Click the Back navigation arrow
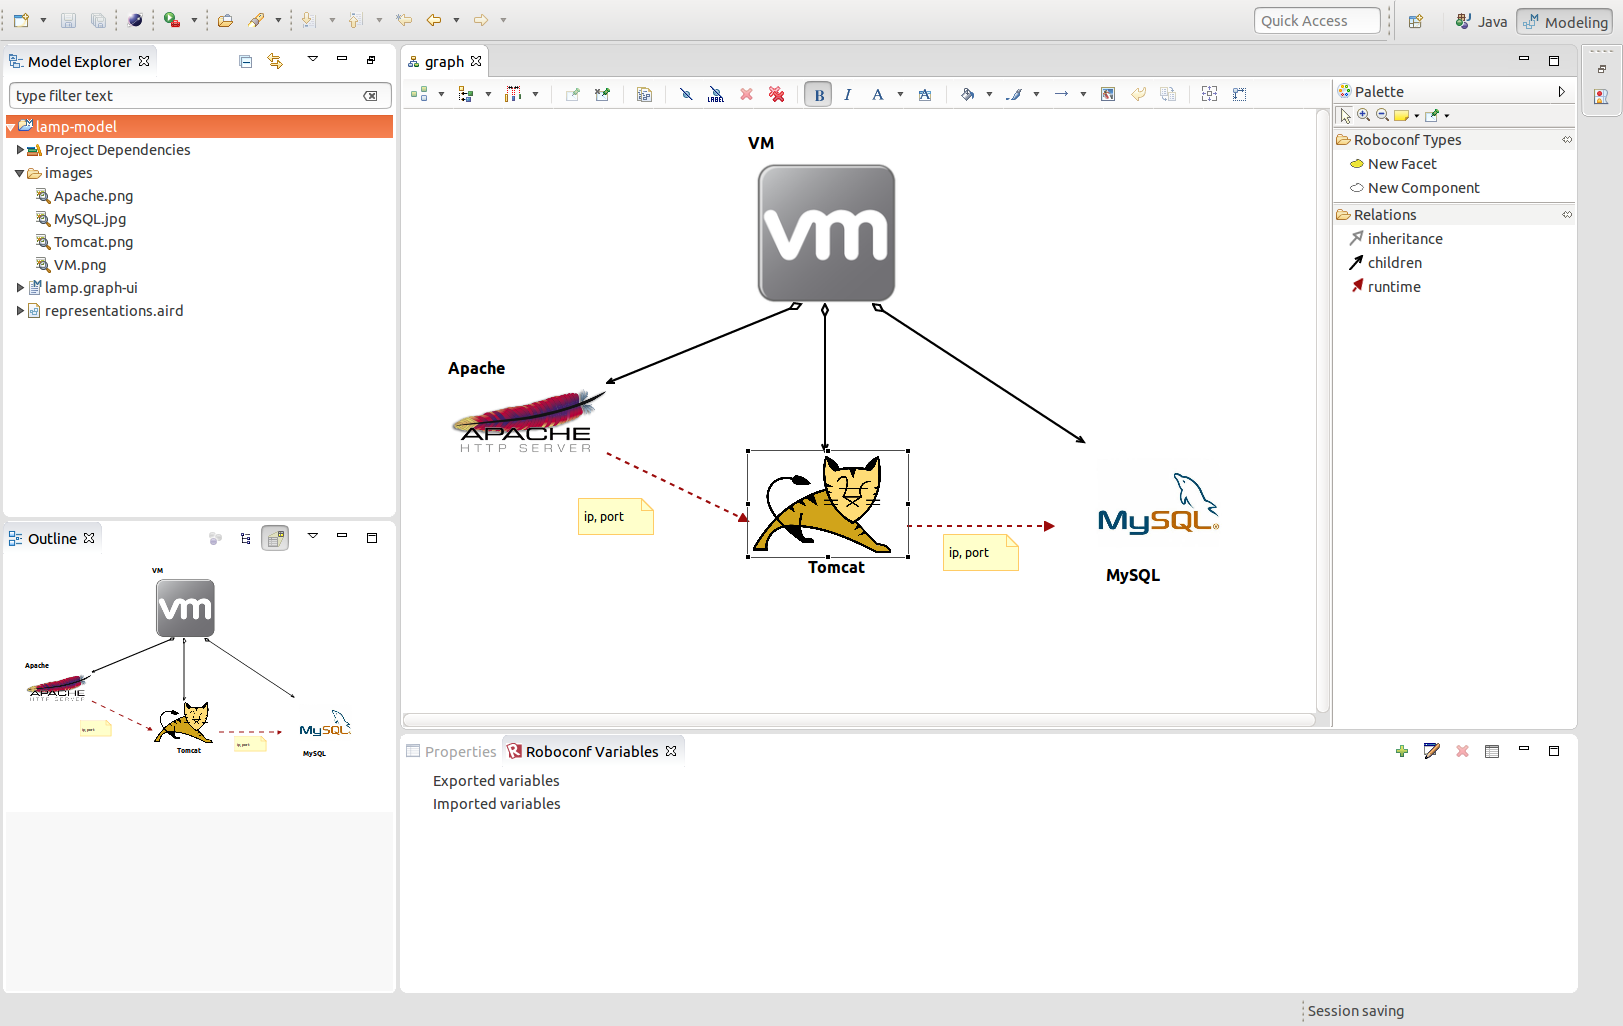Screen dimensions: 1623x1026 [x=434, y=20]
